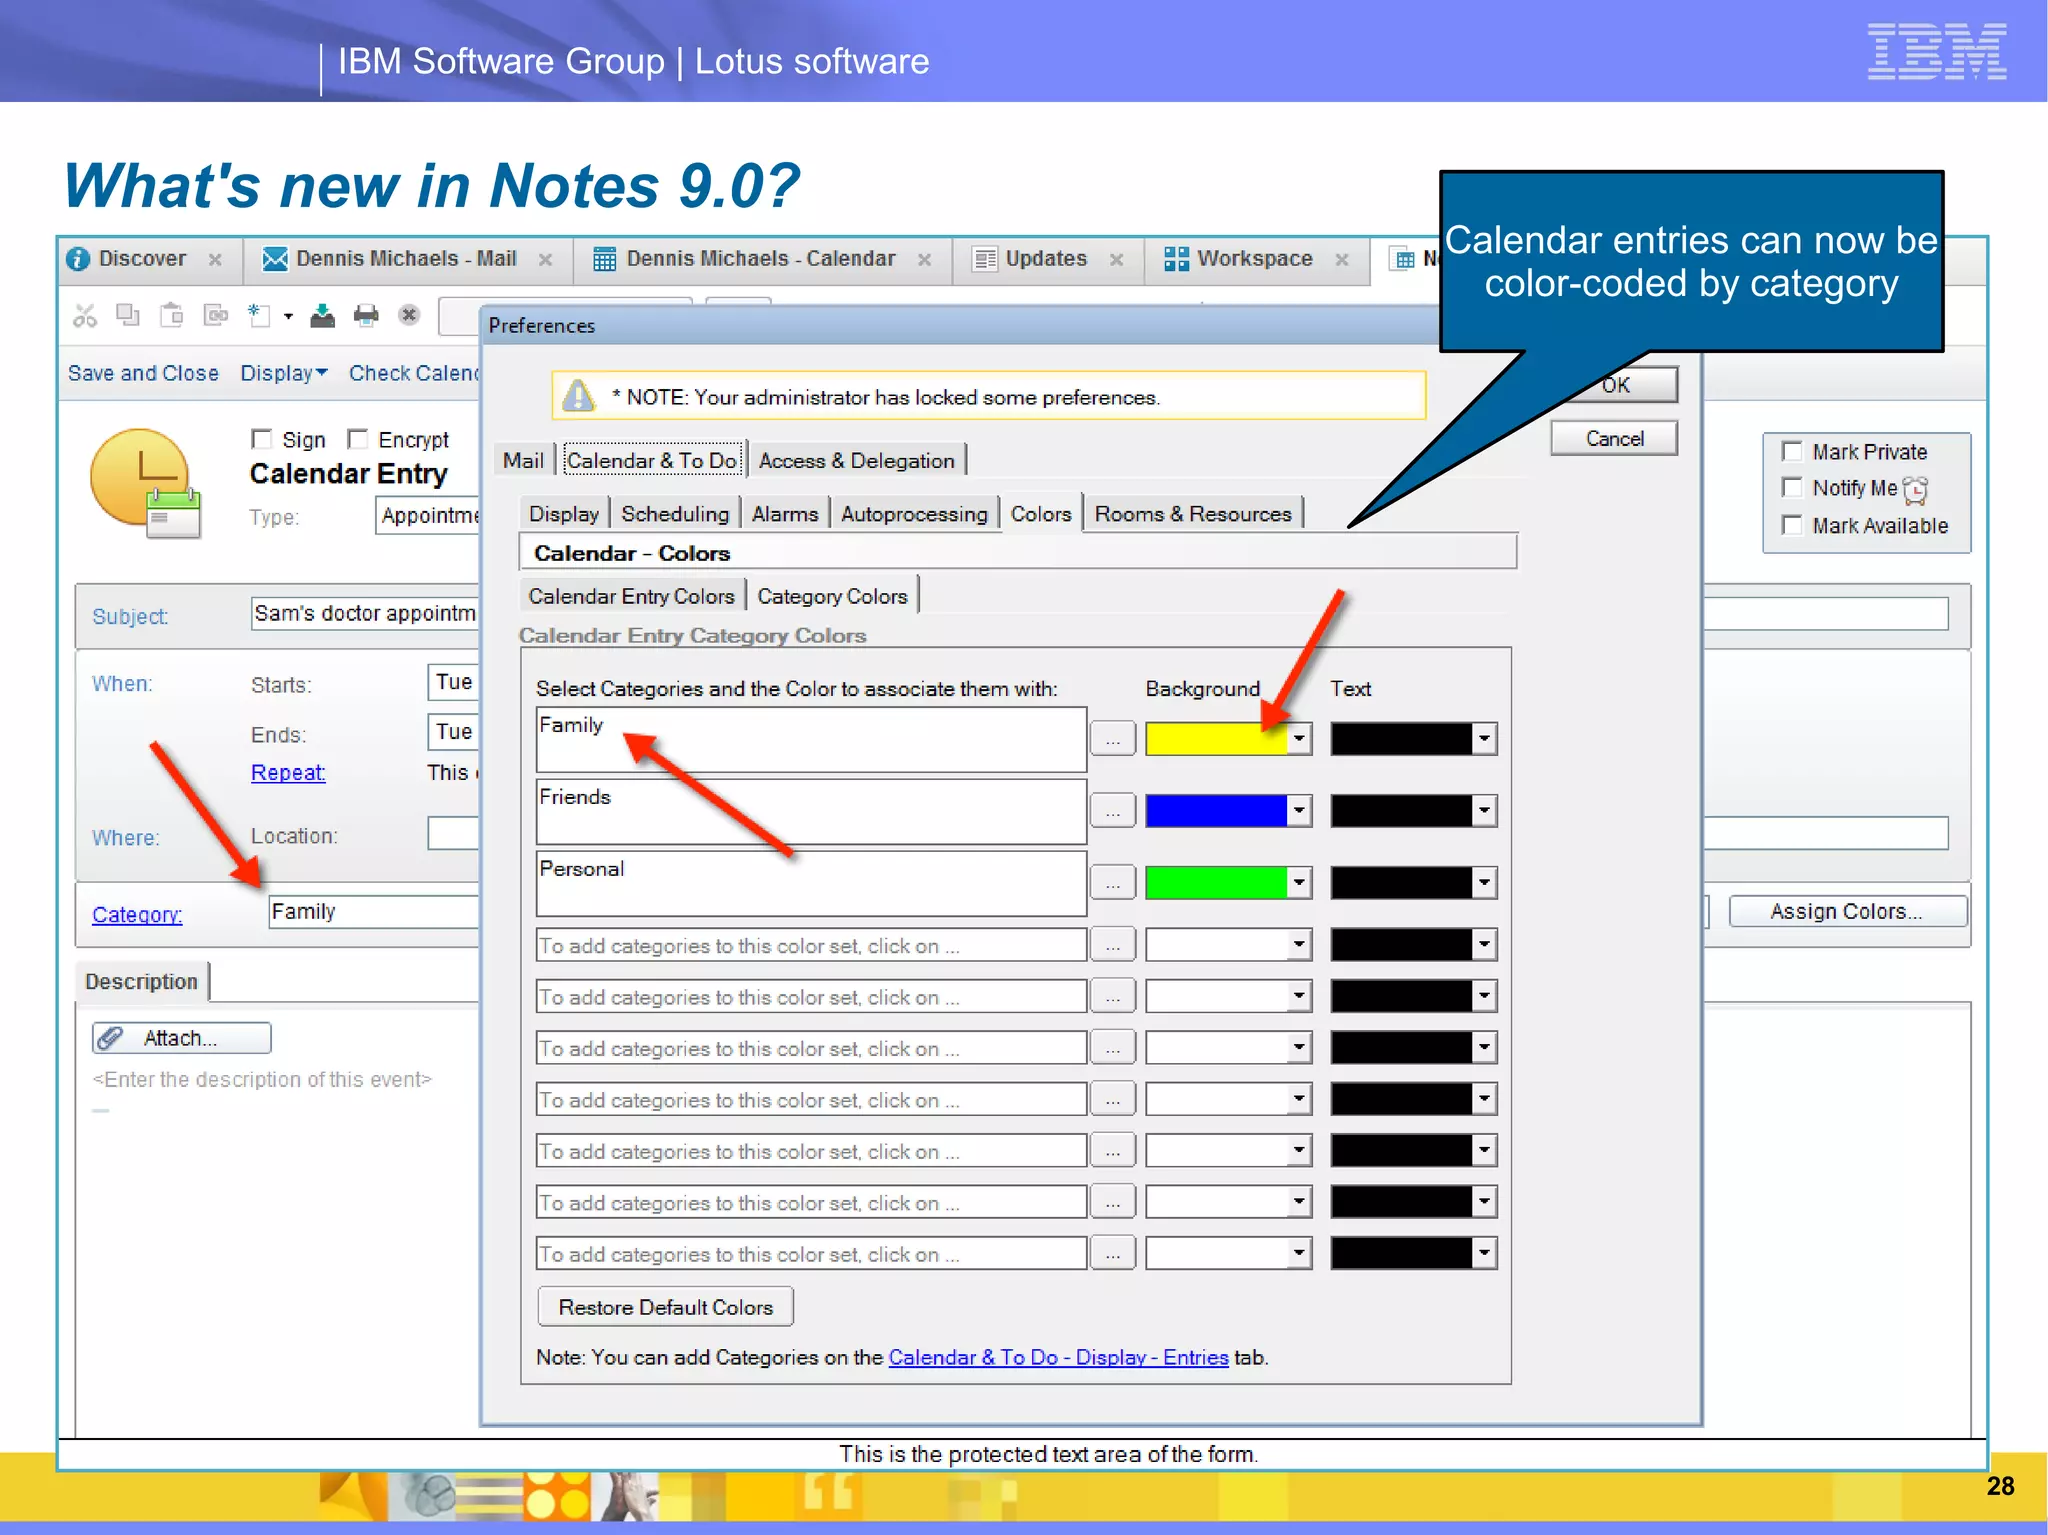Viewport: 2048px width, 1535px height.
Task: Click the paperclip Attach icon
Action: pyautogui.click(x=110, y=1038)
